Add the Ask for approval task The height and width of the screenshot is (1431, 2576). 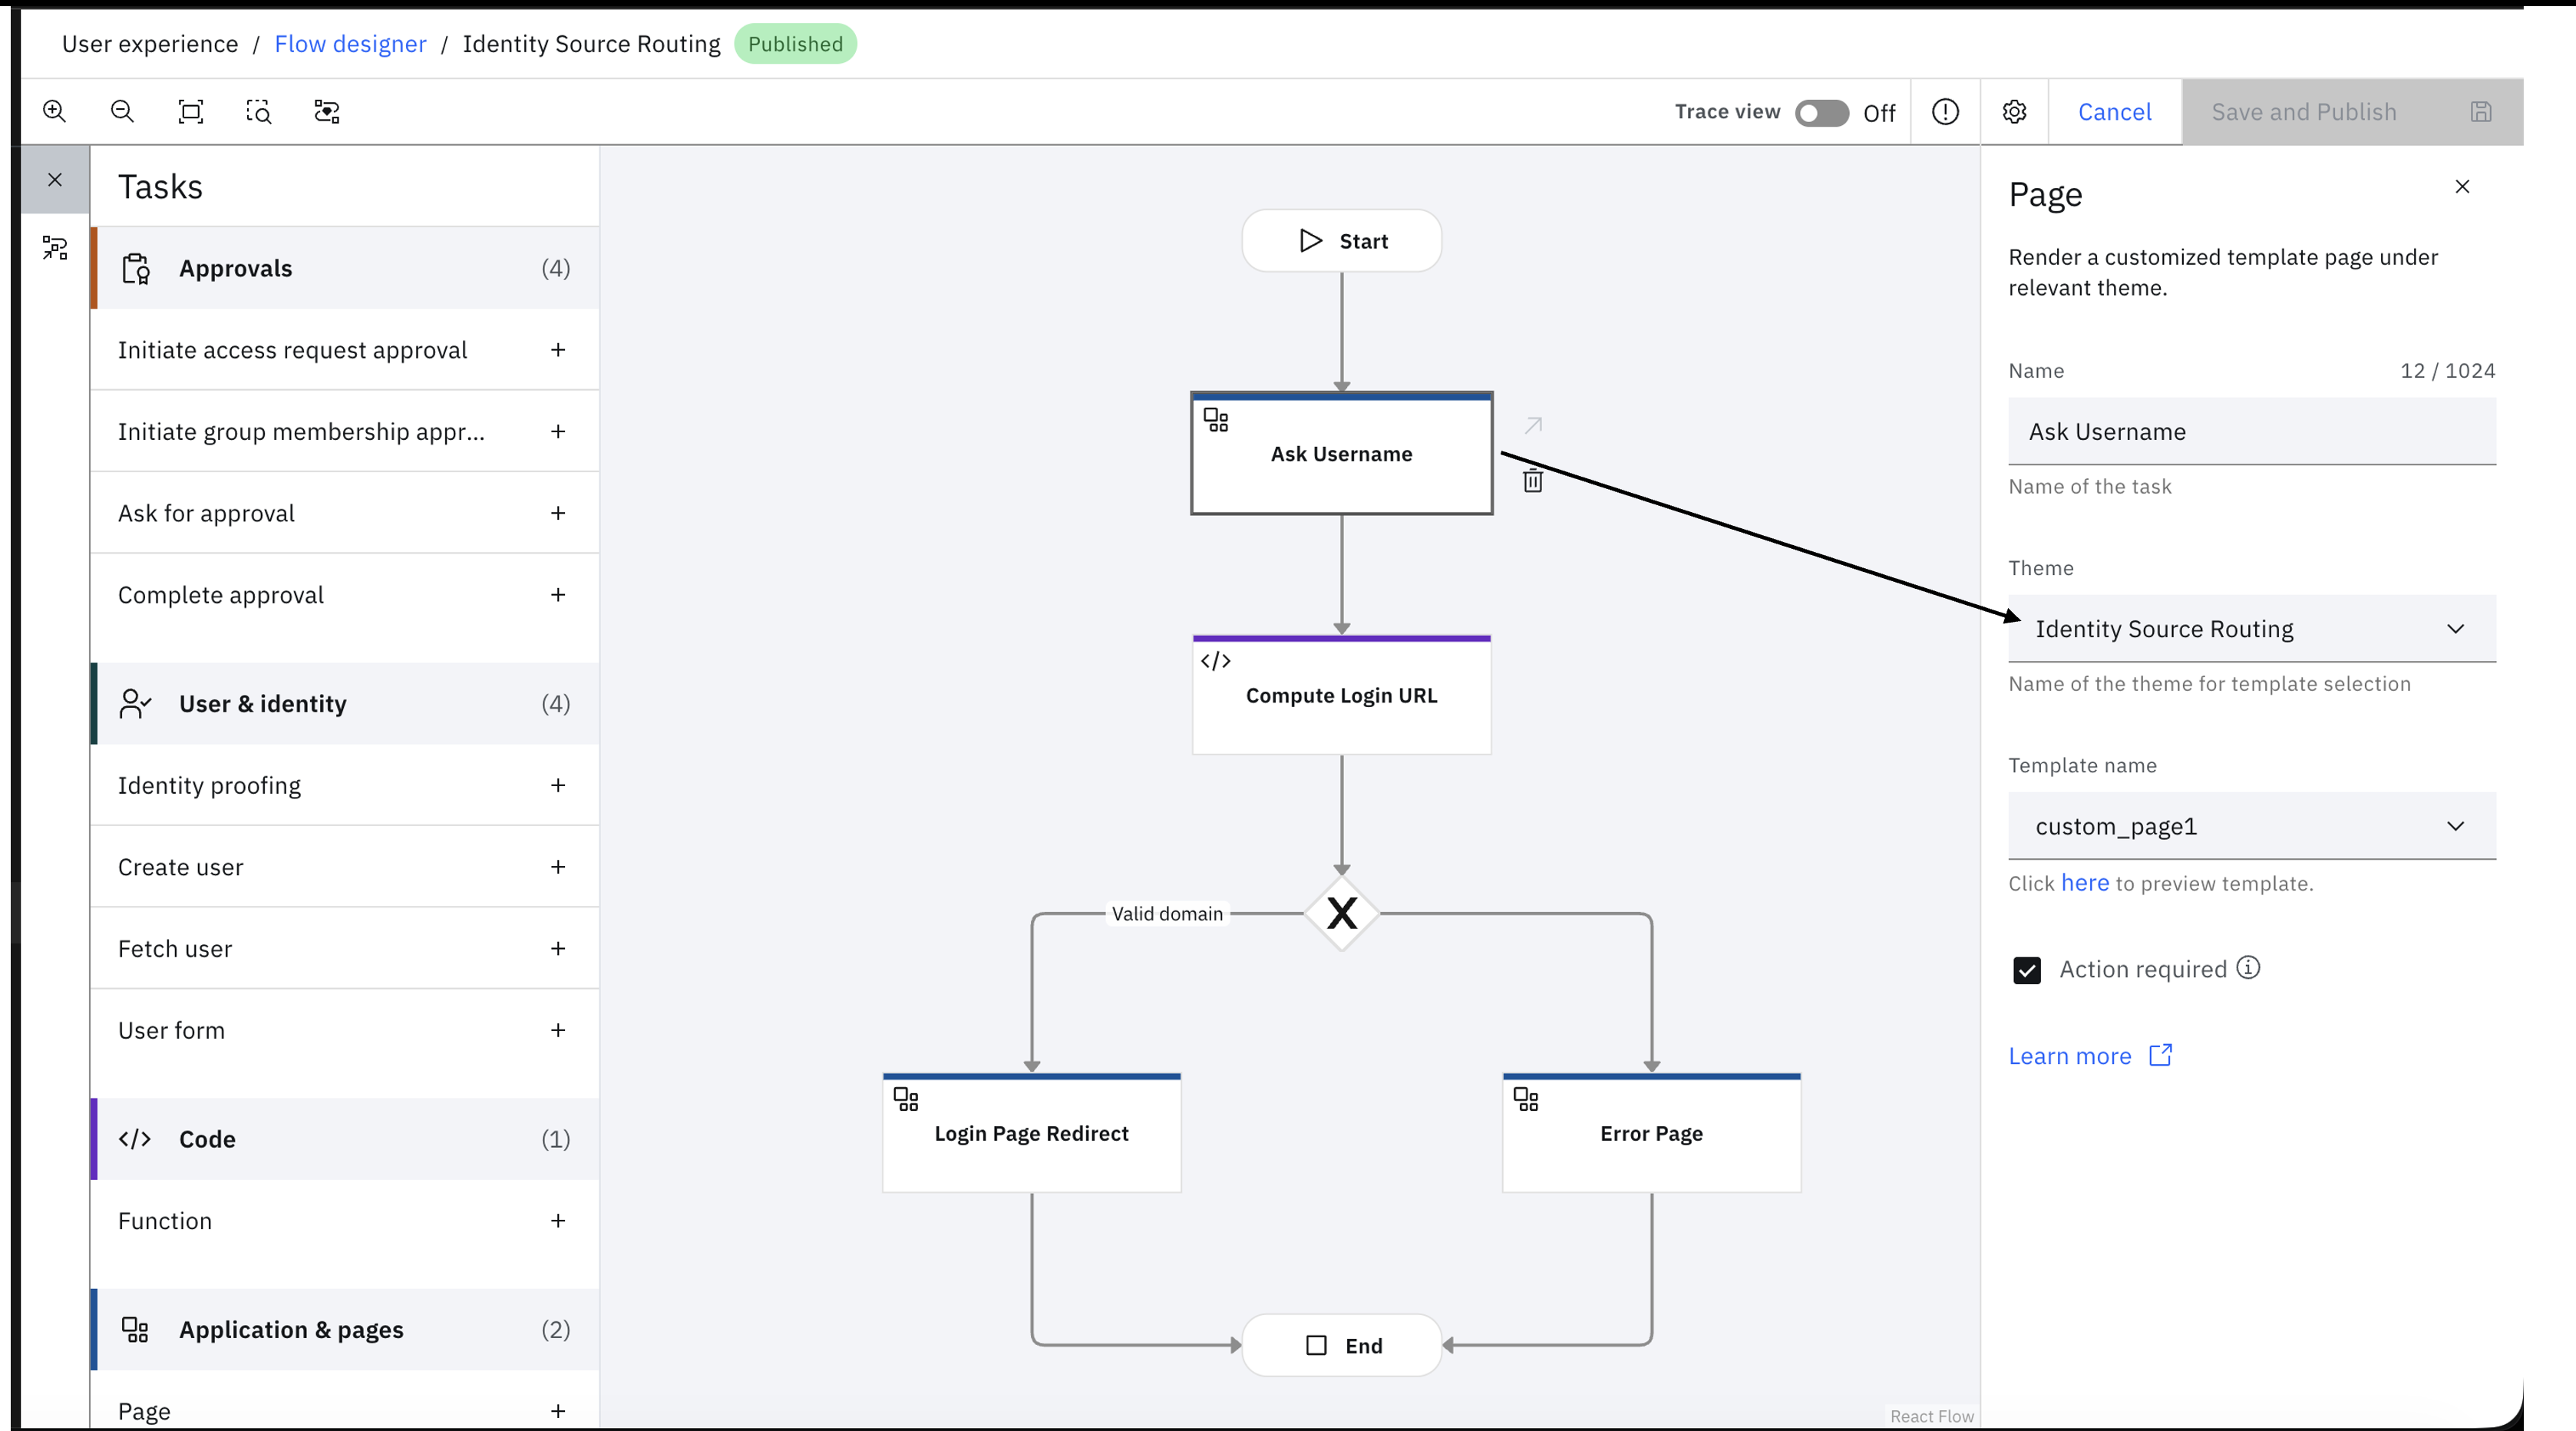558,512
